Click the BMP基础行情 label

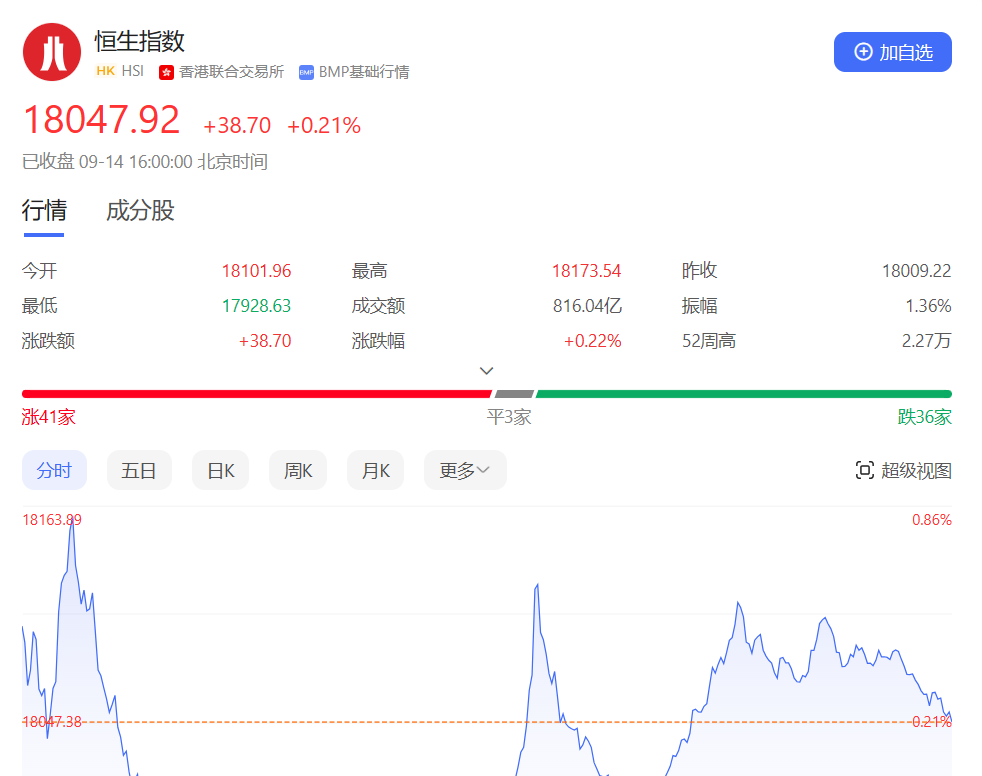pos(364,72)
